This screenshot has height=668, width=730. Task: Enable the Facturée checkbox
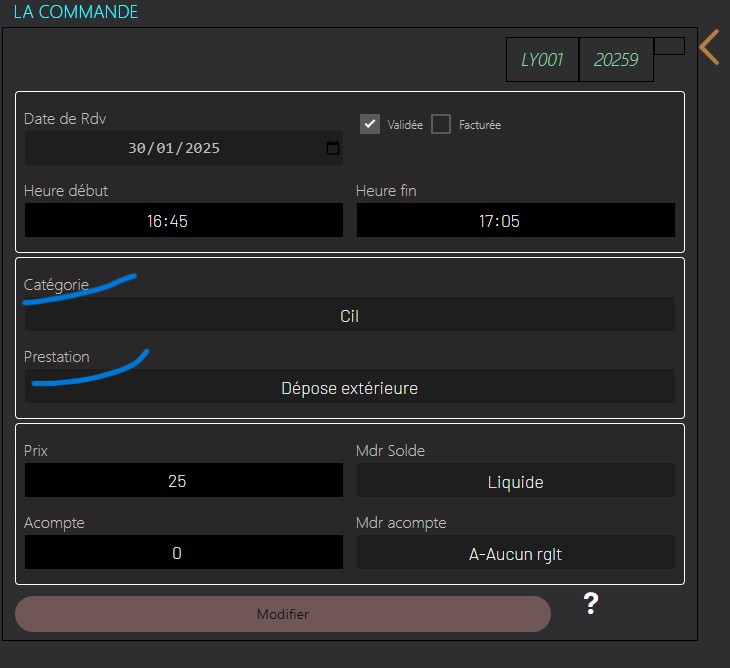[x=441, y=124]
